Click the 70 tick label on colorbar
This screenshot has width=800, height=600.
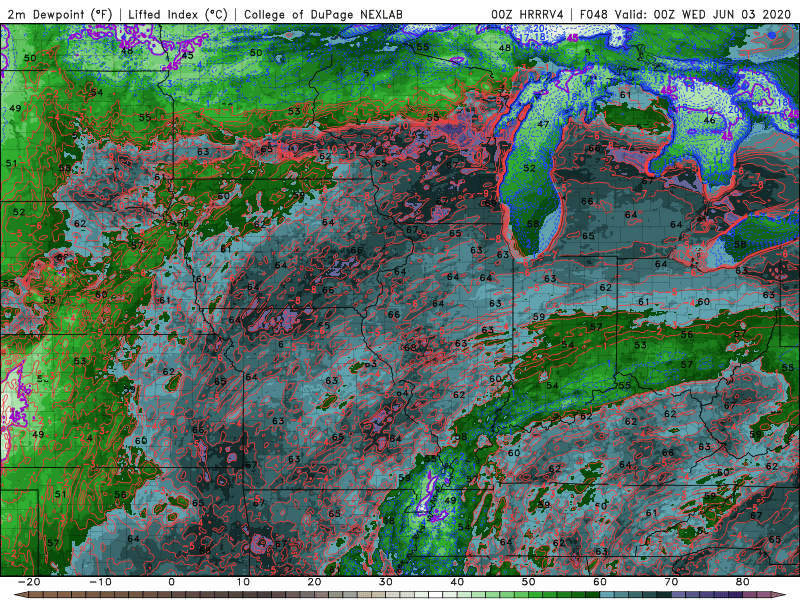(x=671, y=582)
